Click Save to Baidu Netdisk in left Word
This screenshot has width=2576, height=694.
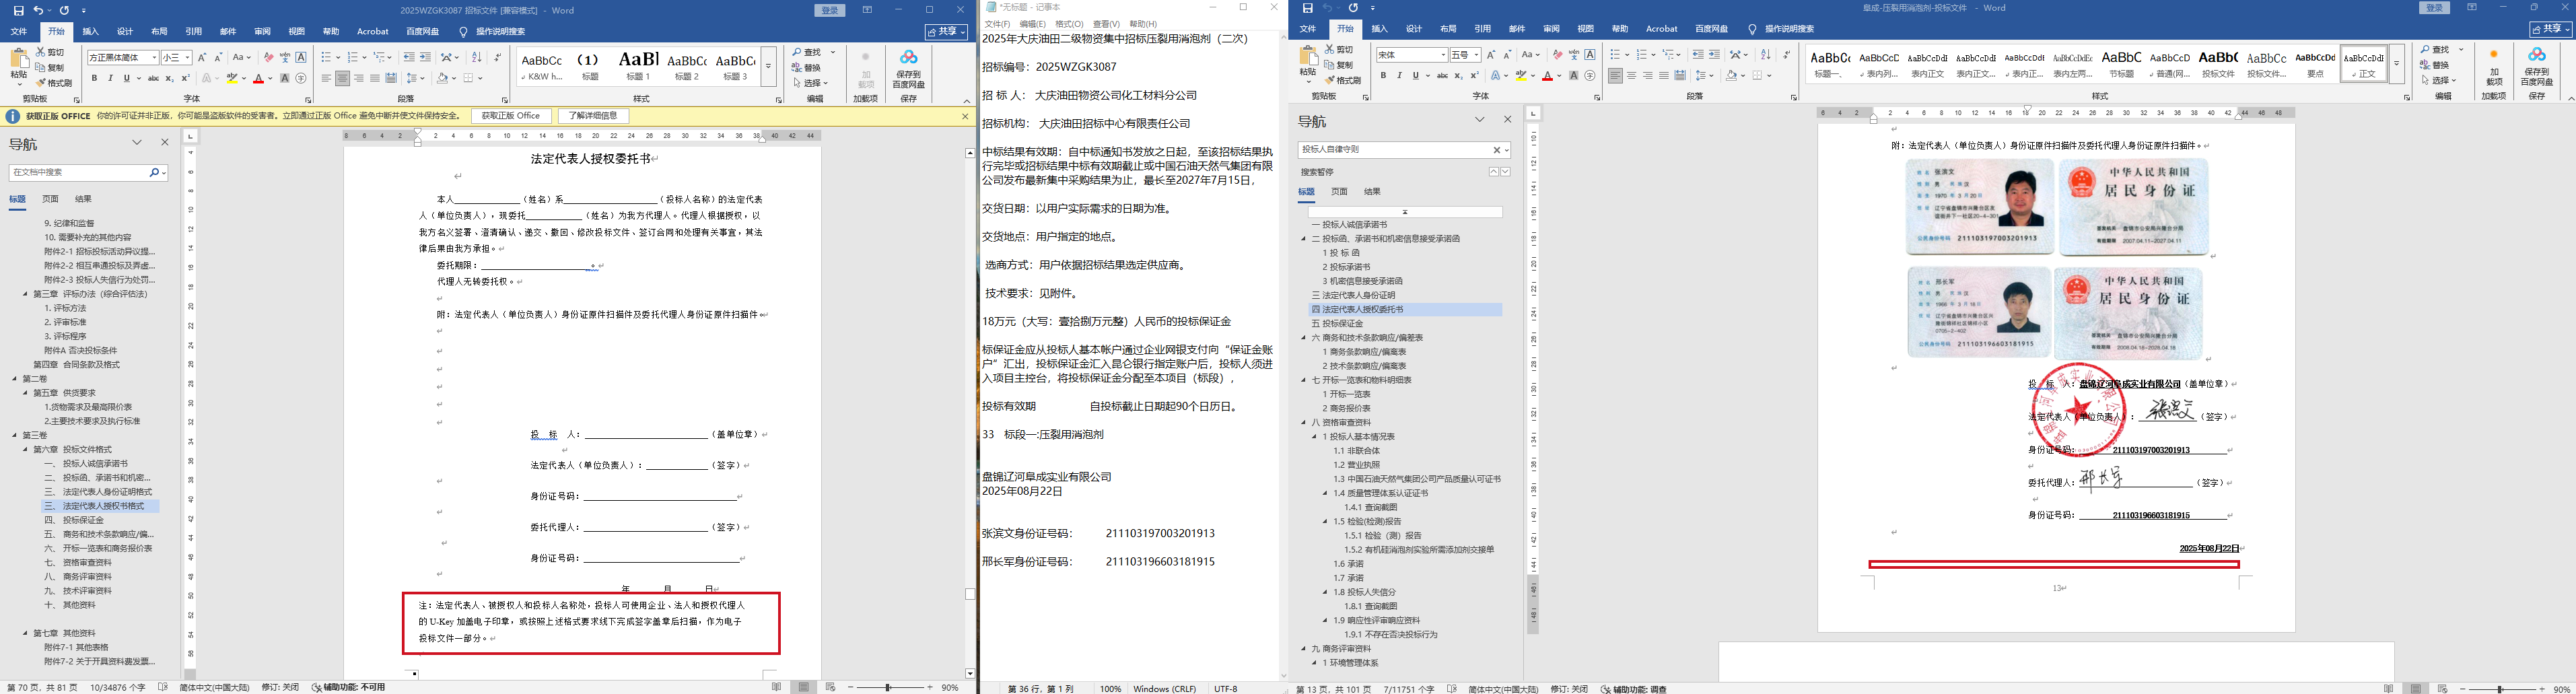[908, 69]
